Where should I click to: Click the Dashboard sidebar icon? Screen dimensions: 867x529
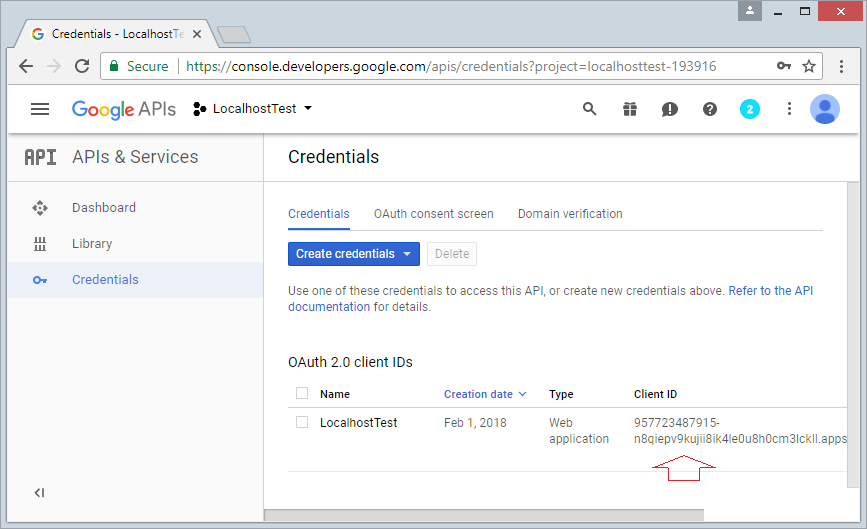(40, 208)
